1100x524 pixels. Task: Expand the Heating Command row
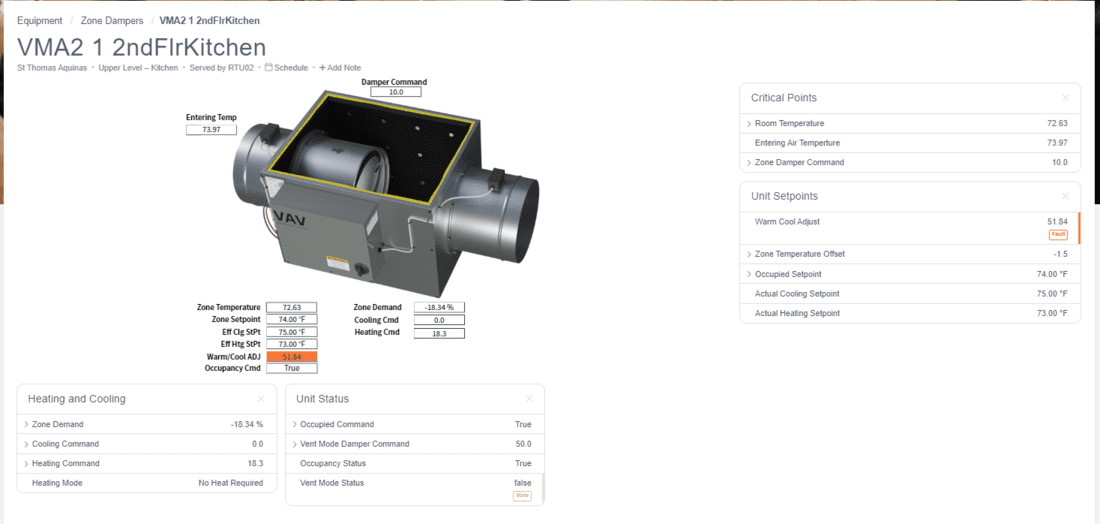[x=26, y=464]
